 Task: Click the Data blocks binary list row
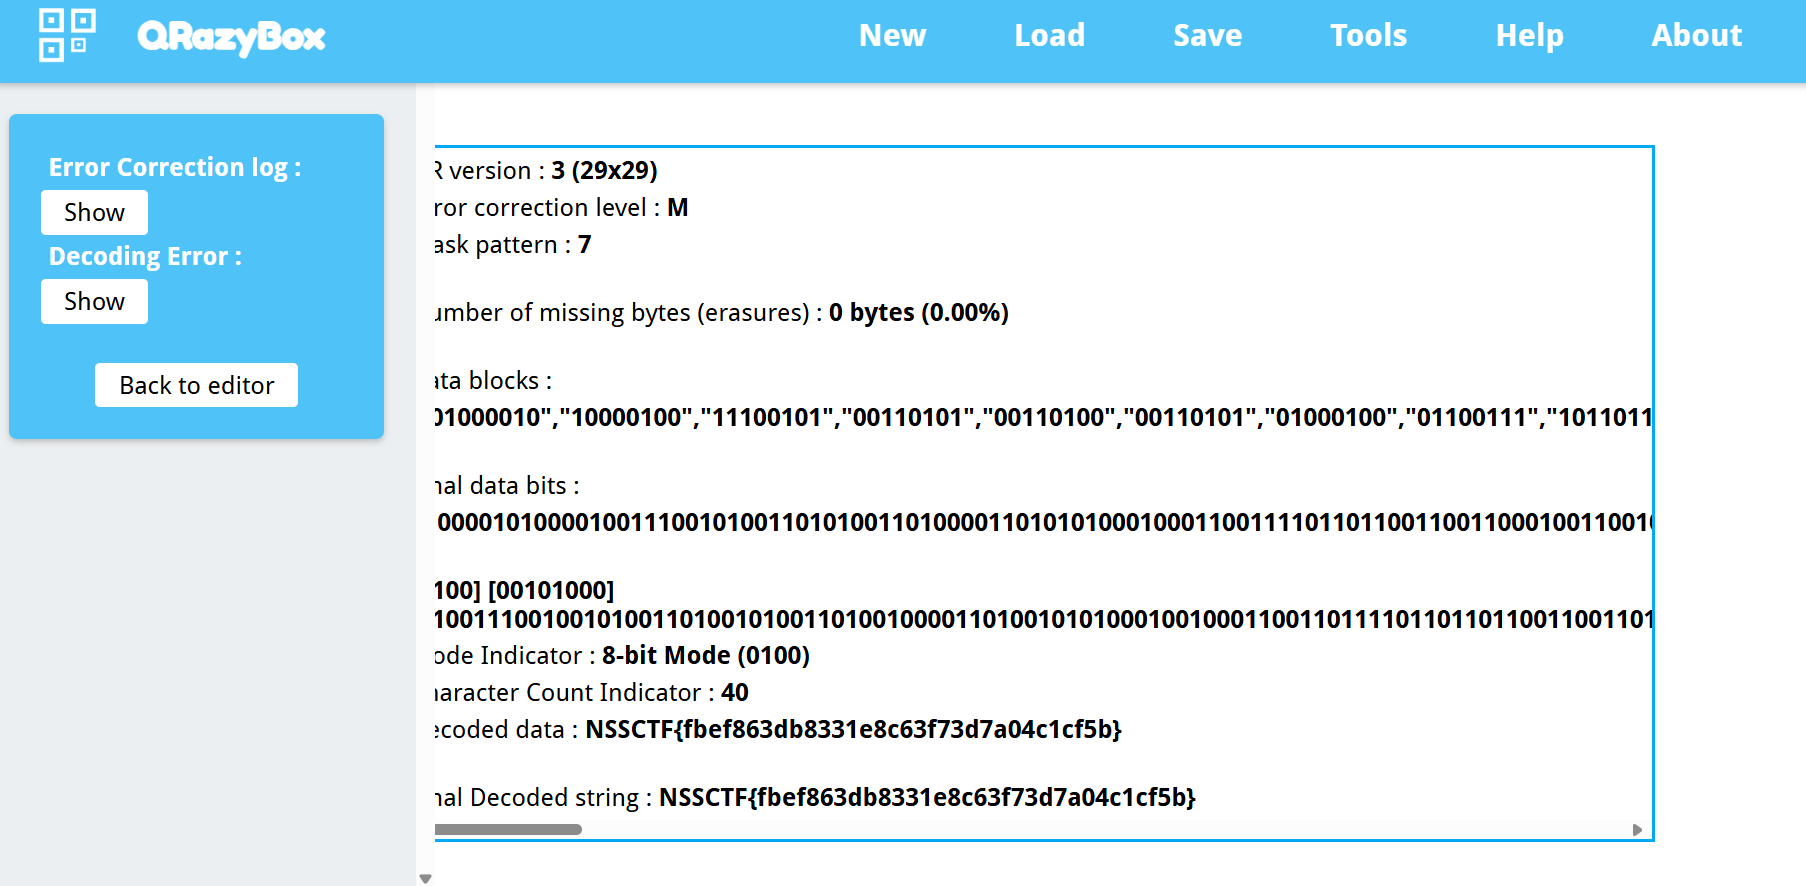[1043, 417]
